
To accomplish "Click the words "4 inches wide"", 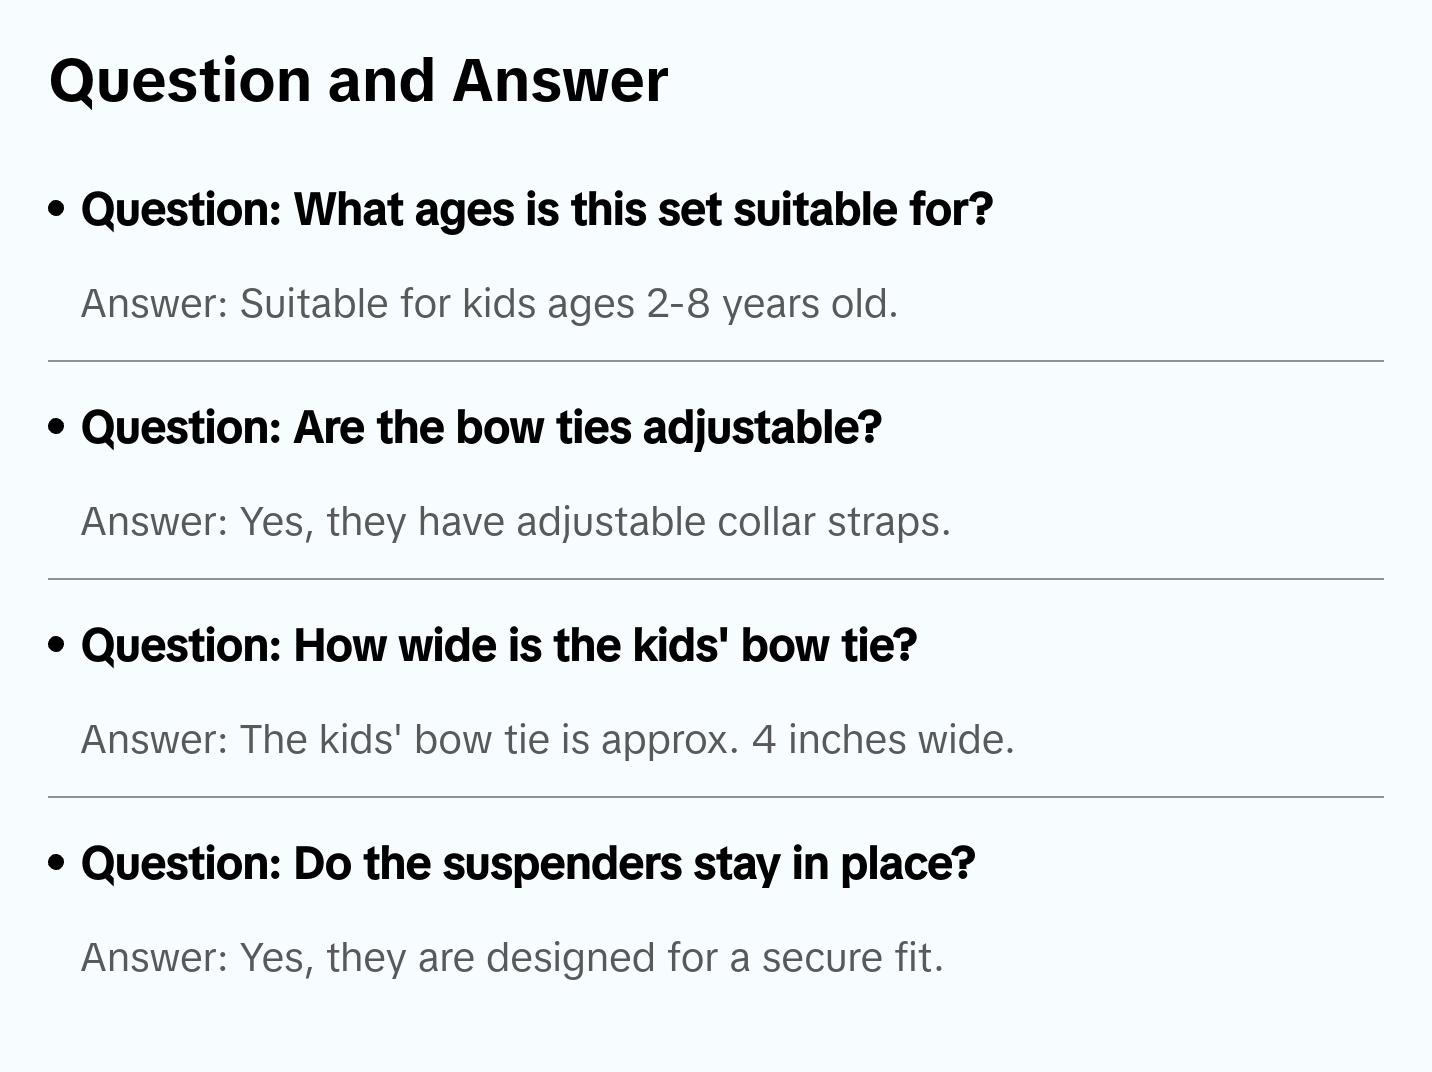I will click(x=882, y=740).
